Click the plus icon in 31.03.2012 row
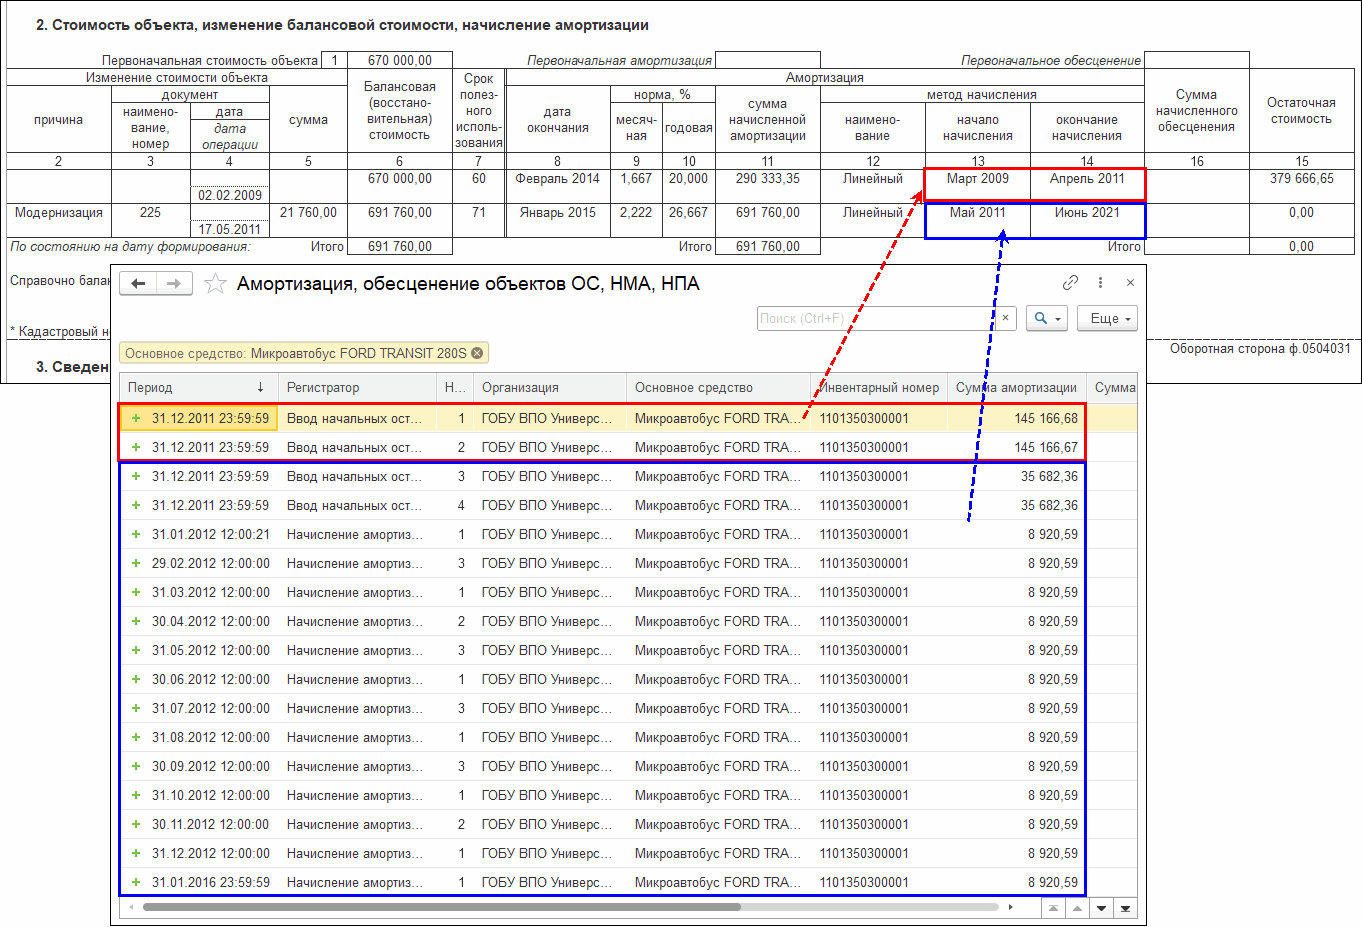1362x927 pixels. 136,592
